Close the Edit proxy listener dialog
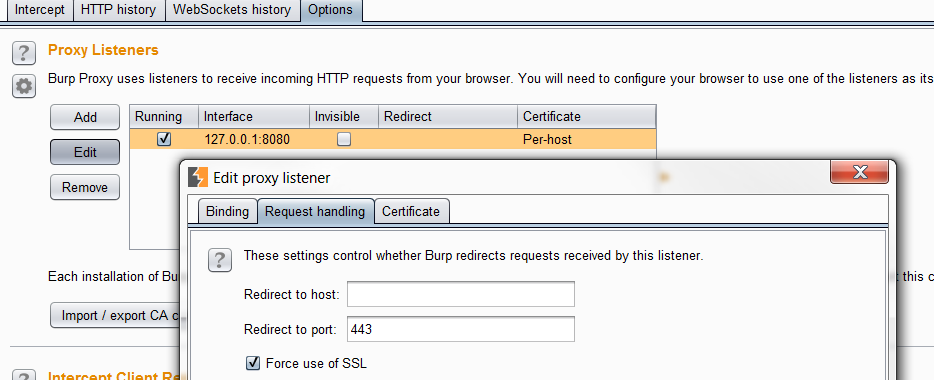Image resolution: width=934 pixels, height=380 pixels. [x=859, y=172]
